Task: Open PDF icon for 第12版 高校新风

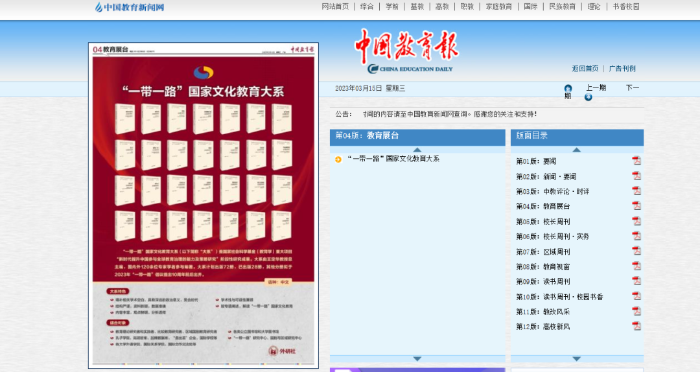Action: point(636,326)
